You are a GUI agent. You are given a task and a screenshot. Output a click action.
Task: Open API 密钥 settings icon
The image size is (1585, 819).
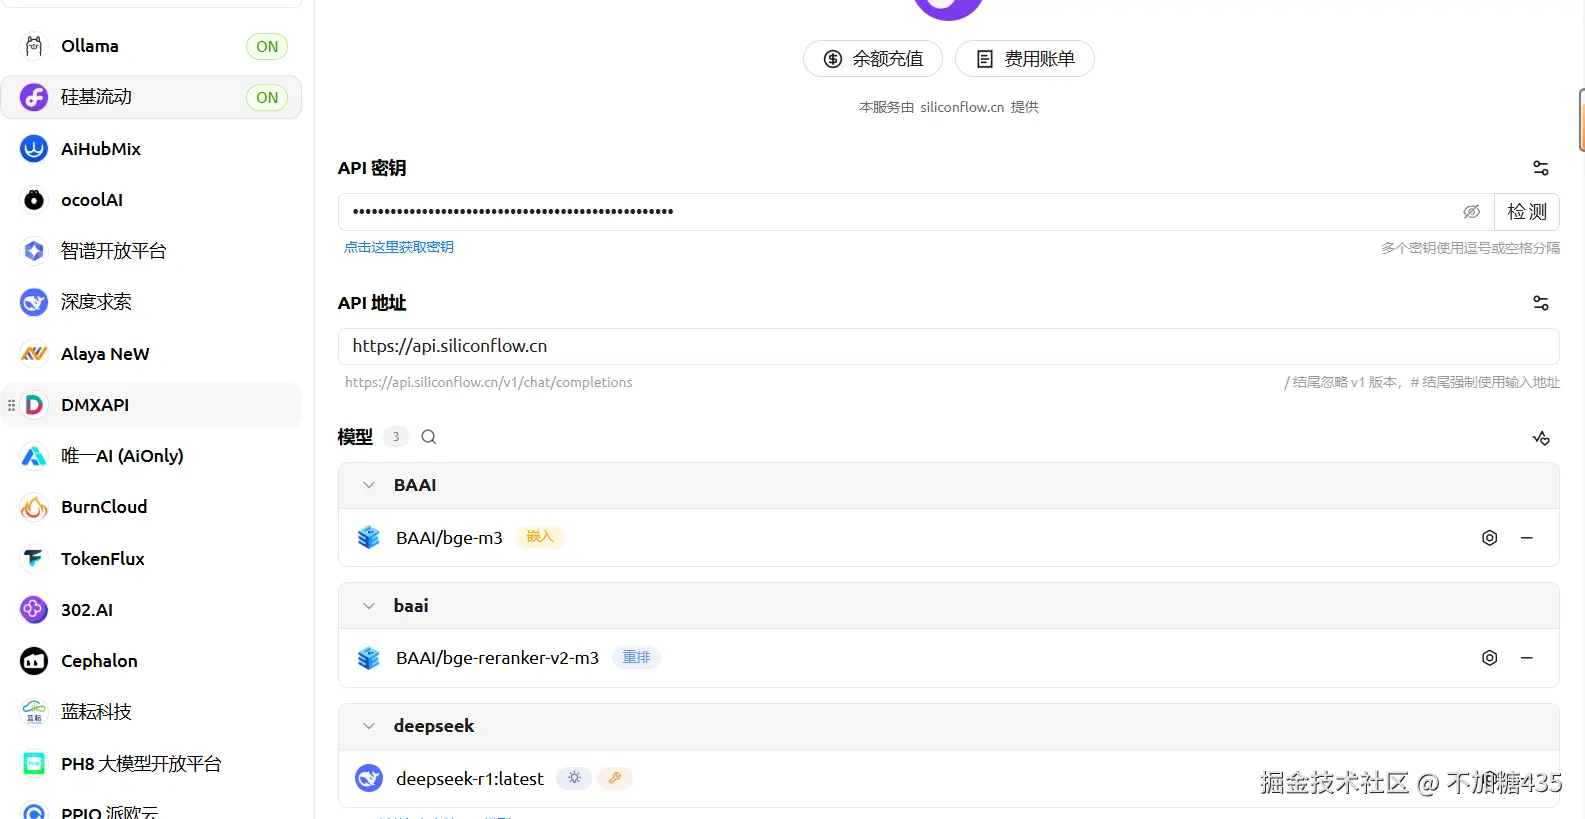coord(1541,168)
